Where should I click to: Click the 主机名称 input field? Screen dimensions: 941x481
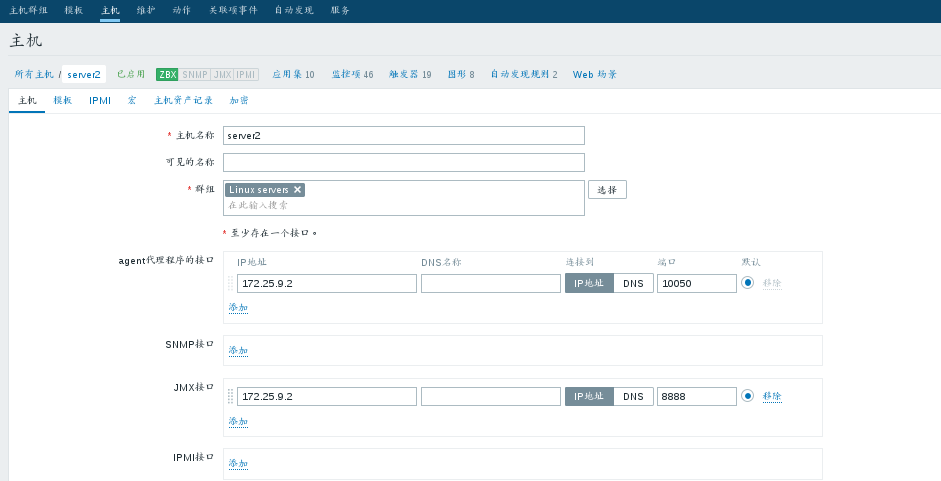pos(404,136)
